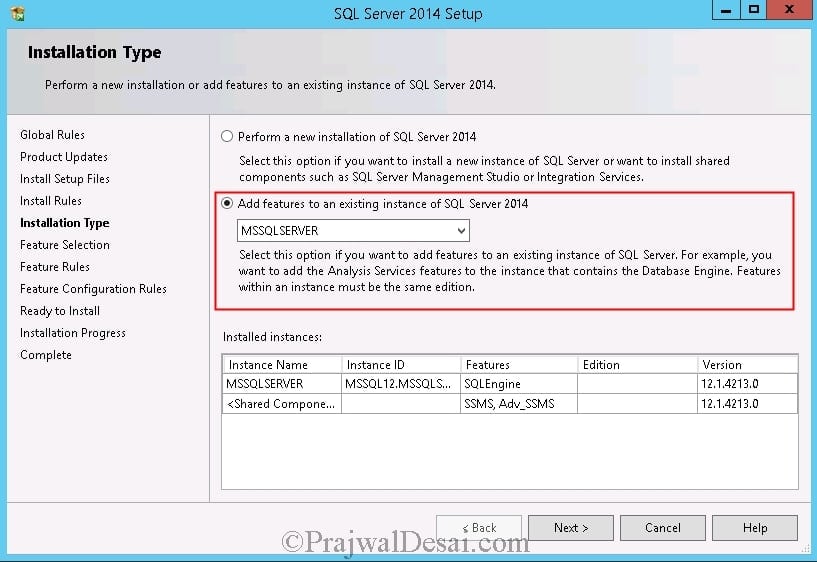
Task: Click Feature Selection step in sidebar
Action: click(65, 244)
